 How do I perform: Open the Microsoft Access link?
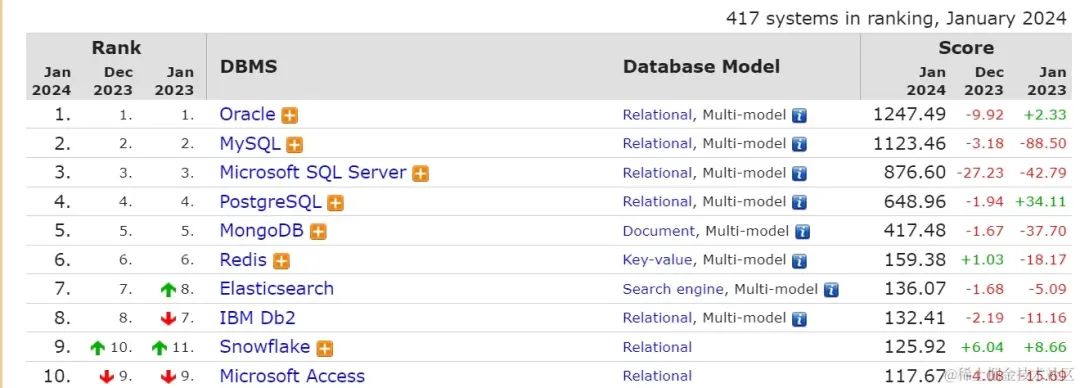[x=292, y=376]
